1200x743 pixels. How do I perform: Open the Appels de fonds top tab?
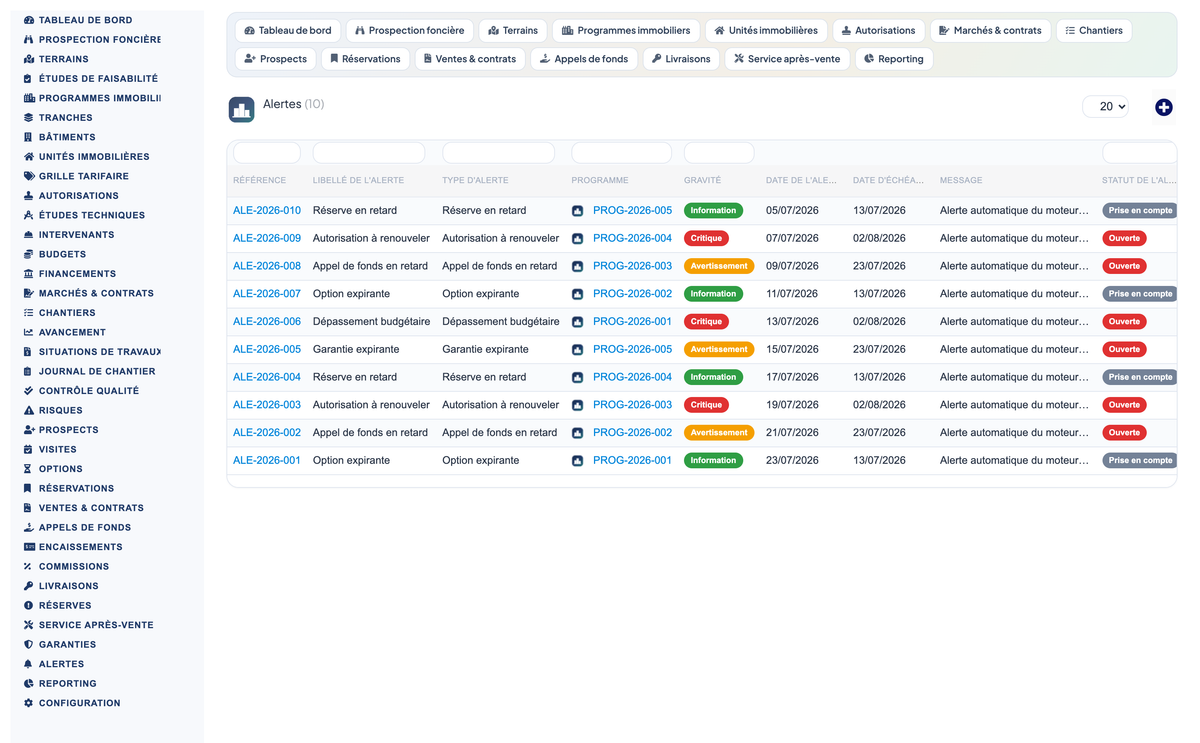pyautogui.click(x=584, y=59)
